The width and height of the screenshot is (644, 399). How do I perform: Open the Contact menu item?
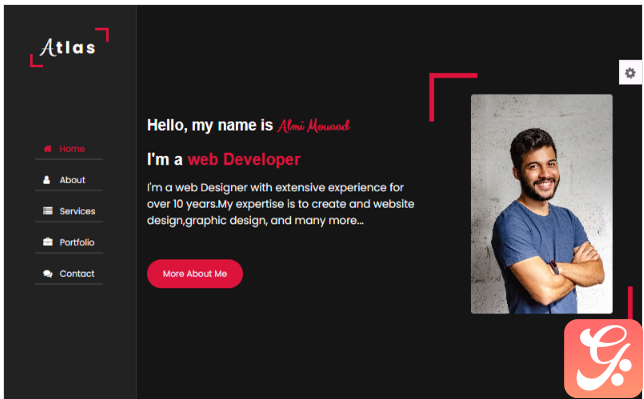69,274
